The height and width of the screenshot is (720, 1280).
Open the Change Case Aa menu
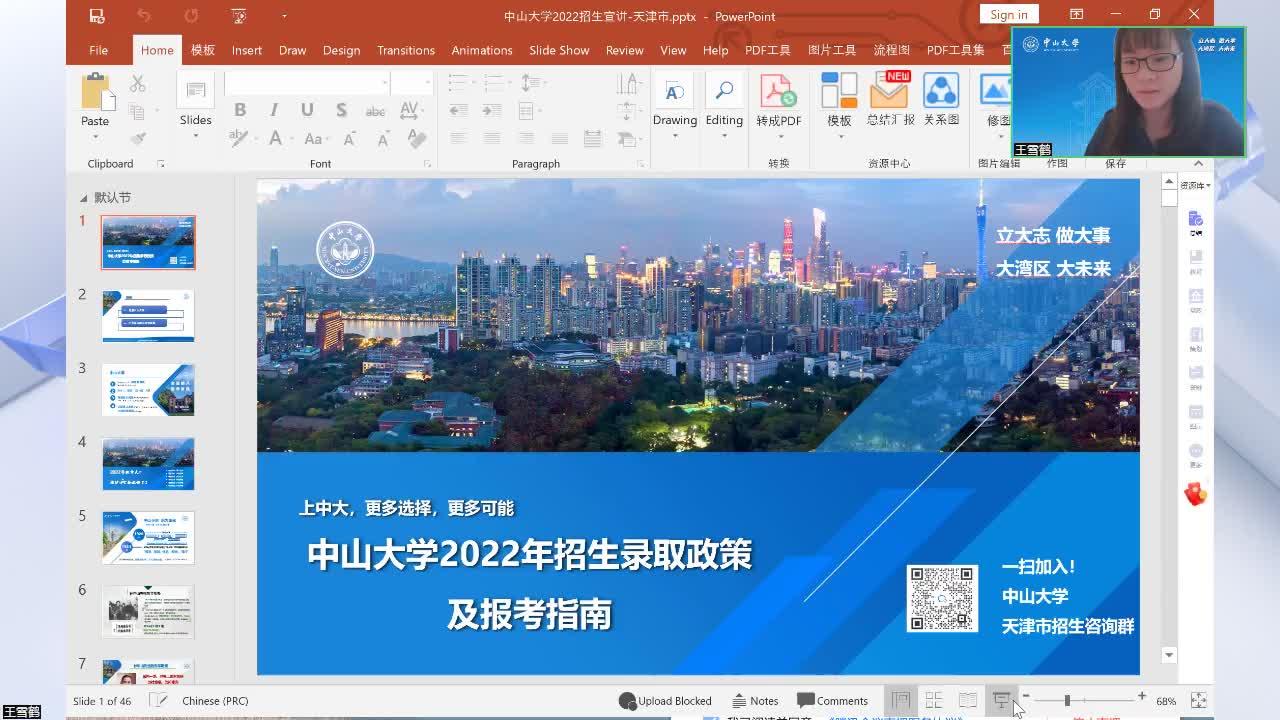(314, 139)
